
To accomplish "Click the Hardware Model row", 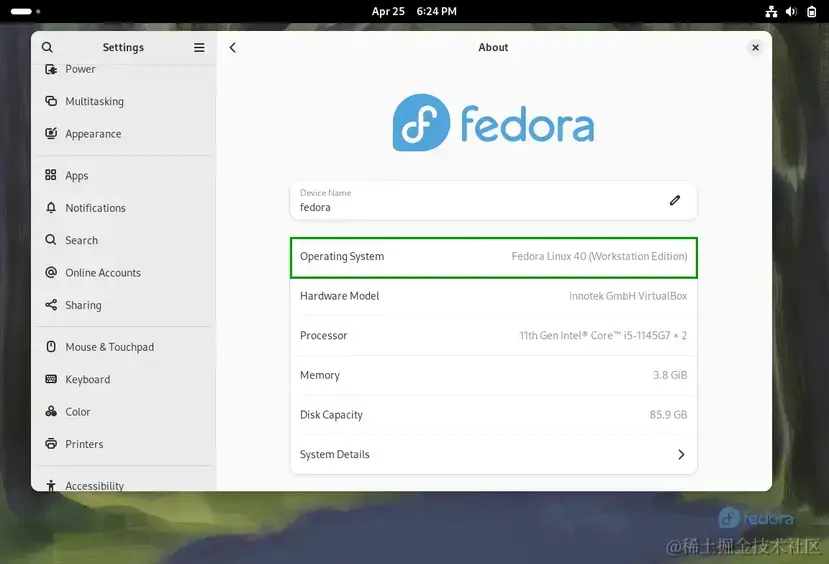I will (493, 296).
